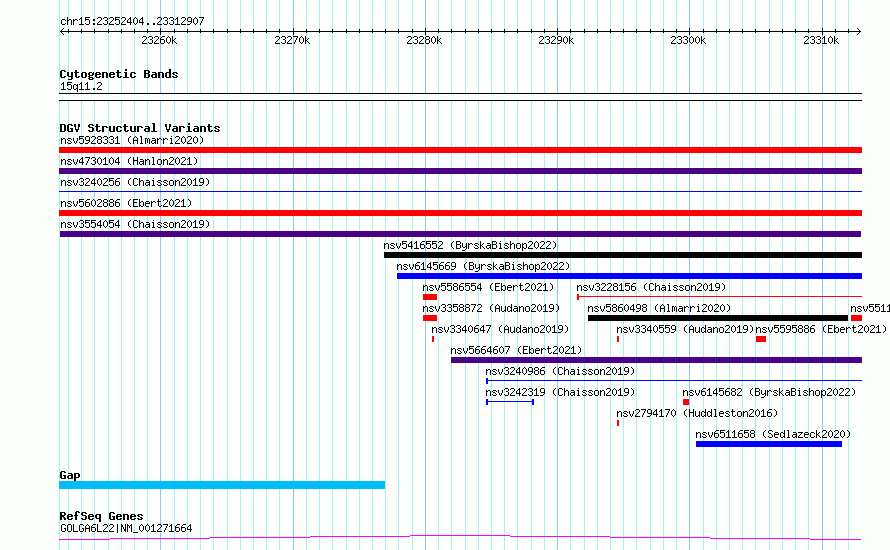The image size is (890, 550).
Task: Open the nsv3340559 (Audano2019) label
Action: click(685, 329)
